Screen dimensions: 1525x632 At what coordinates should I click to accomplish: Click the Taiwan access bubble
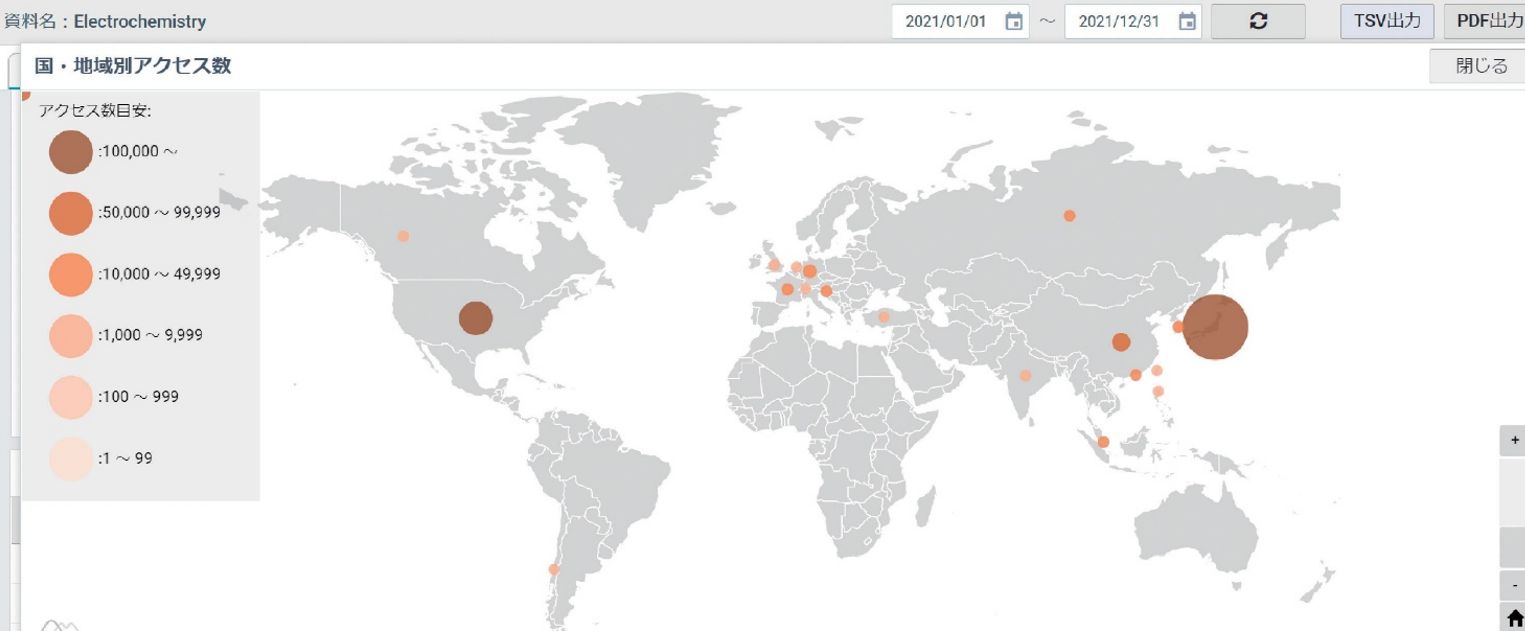tap(1157, 370)
